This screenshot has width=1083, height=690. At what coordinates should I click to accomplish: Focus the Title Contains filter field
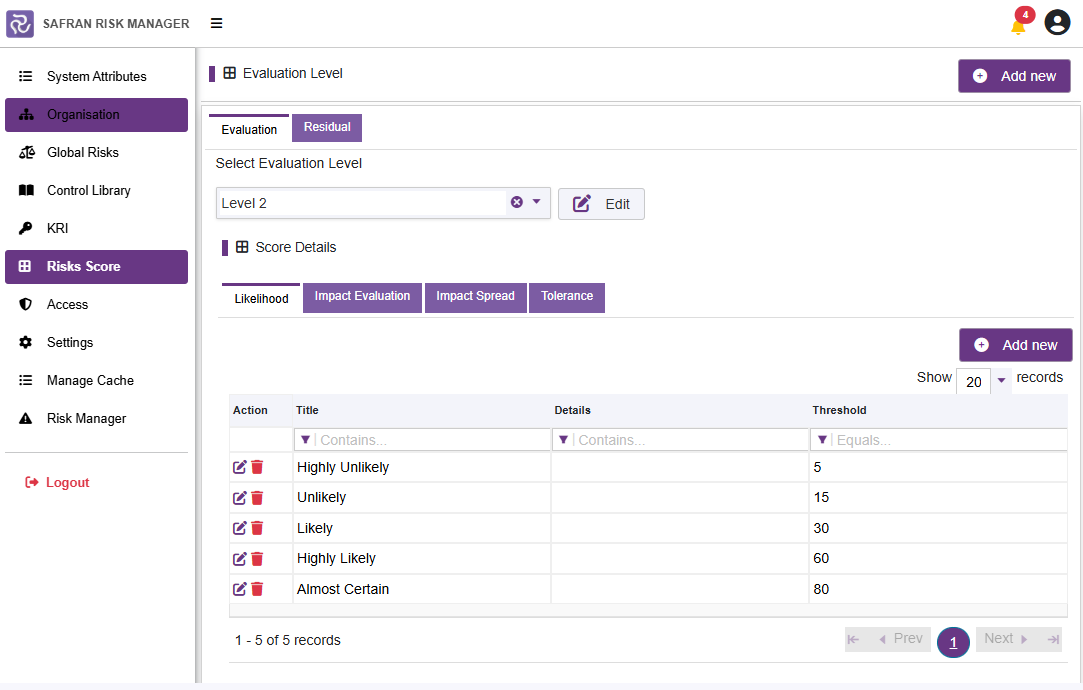(432, 440)
